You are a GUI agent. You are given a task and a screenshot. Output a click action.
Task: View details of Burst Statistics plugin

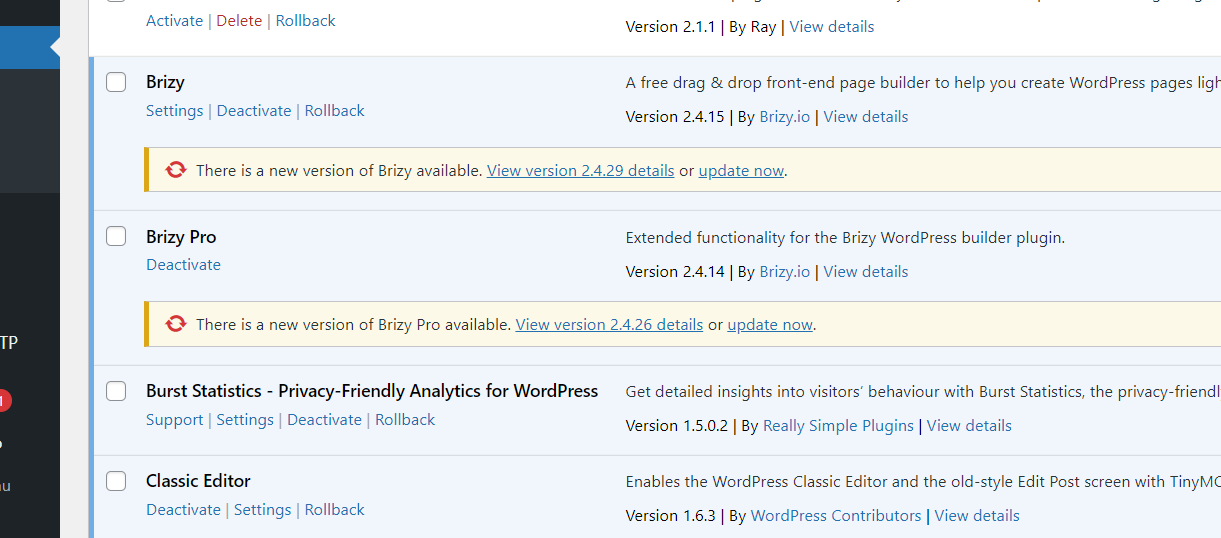click(969, 426)
